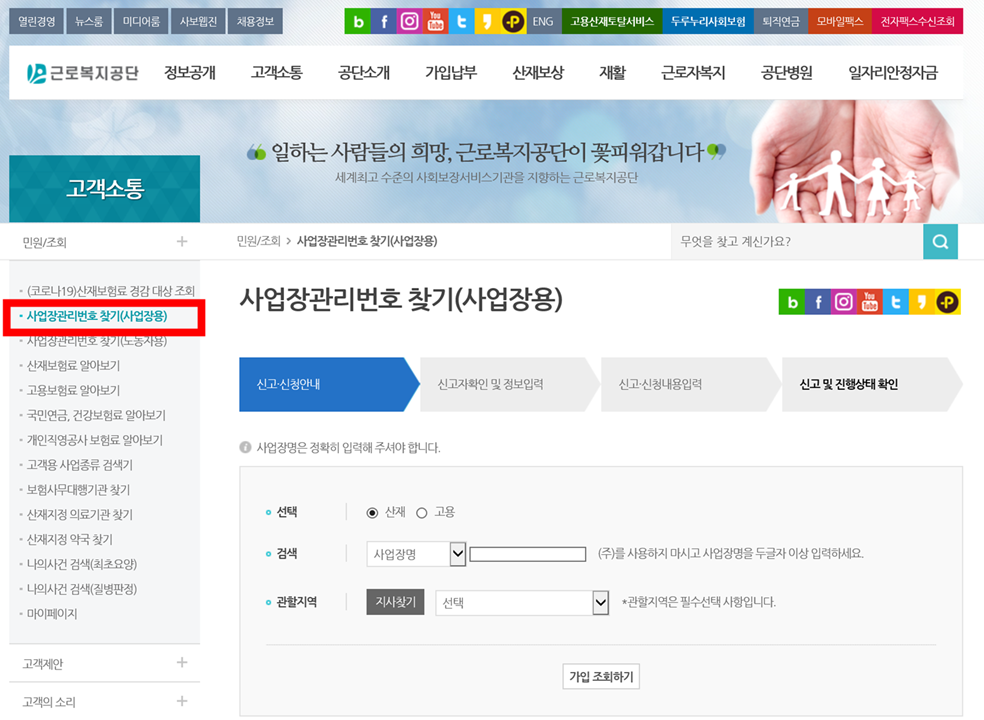
Task: Select the 고용 radio button
Action: point(422,513)
